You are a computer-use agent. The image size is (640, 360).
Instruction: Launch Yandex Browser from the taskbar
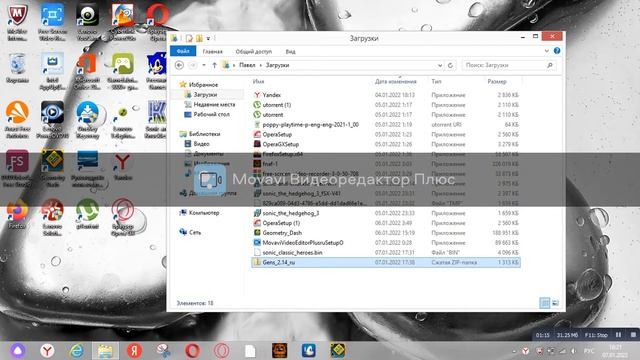pos(47,350)
